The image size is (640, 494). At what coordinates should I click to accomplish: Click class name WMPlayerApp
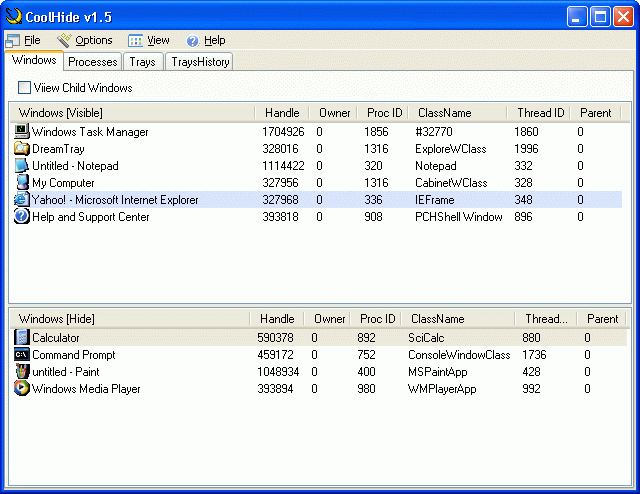tap(442, 389)
